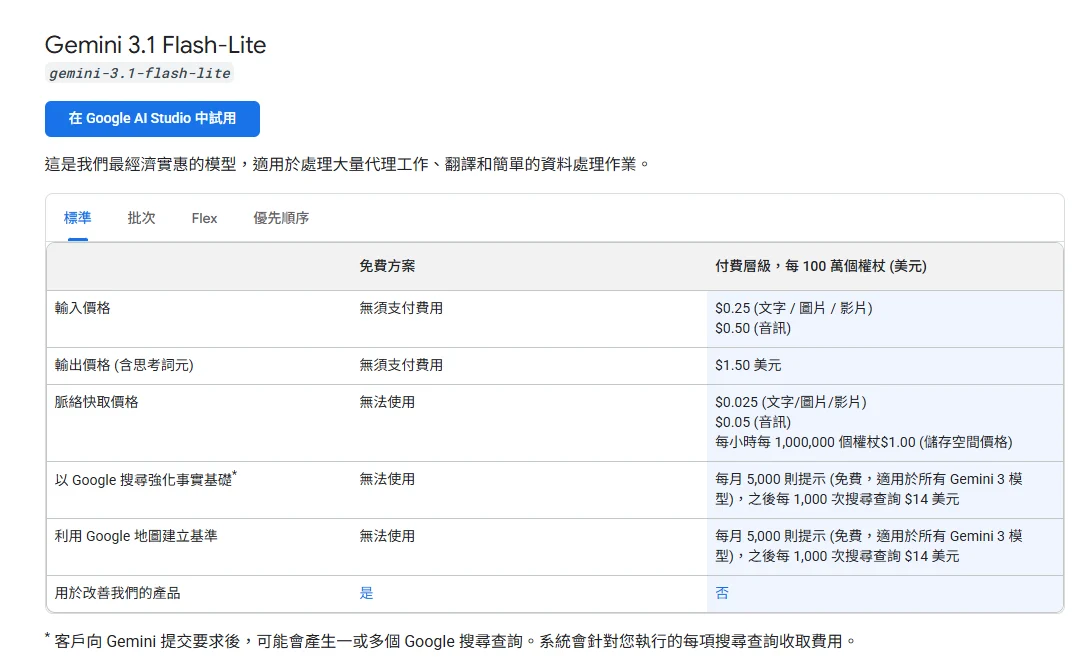This screenshot has height=672, width=1082.
Task: Click the $0.025 (文字/圖片/影片) cache price
Action: coord(791,402)
